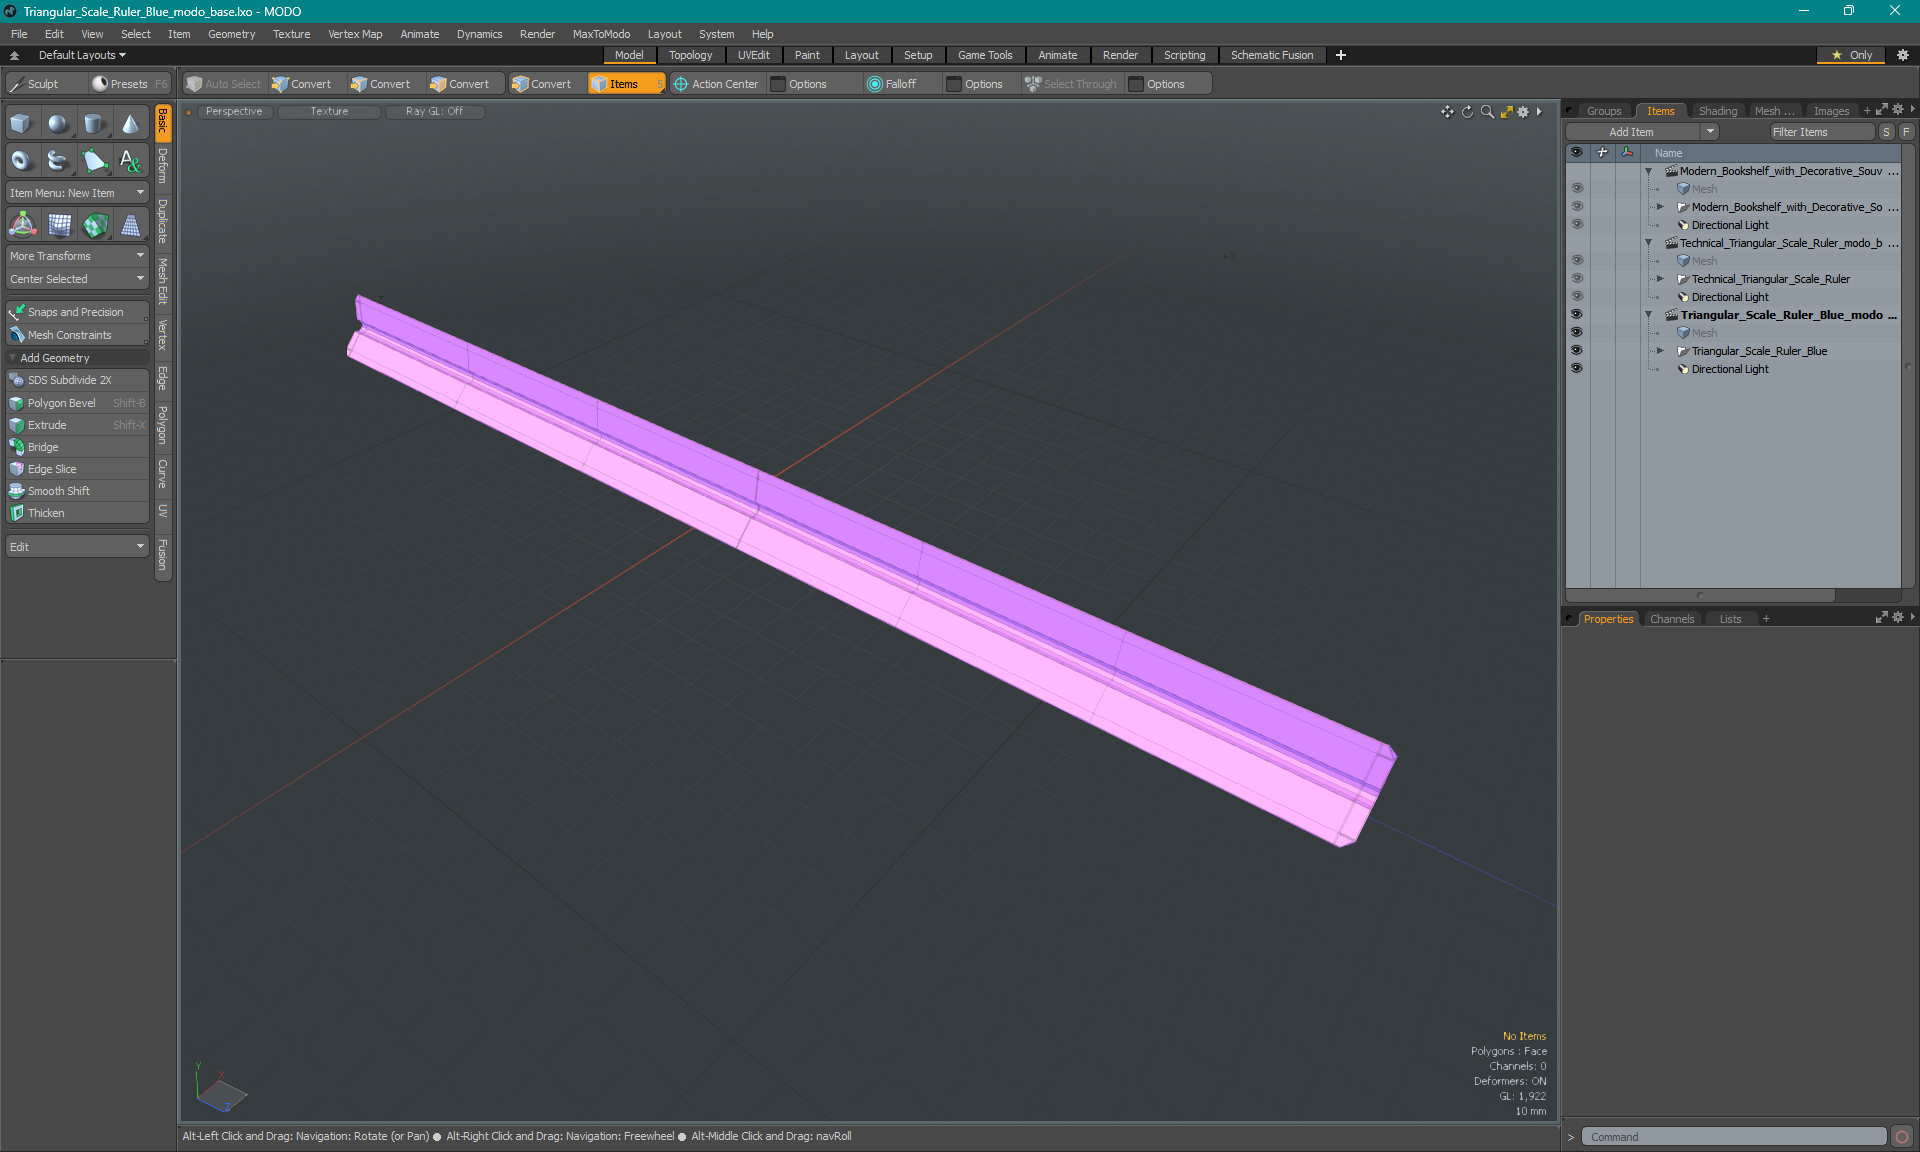The height and width of the screenshot is (1152, 1920).
Task: Open the More Transforms dropdown
Action: pyautogui.click(x=77, y=256)
